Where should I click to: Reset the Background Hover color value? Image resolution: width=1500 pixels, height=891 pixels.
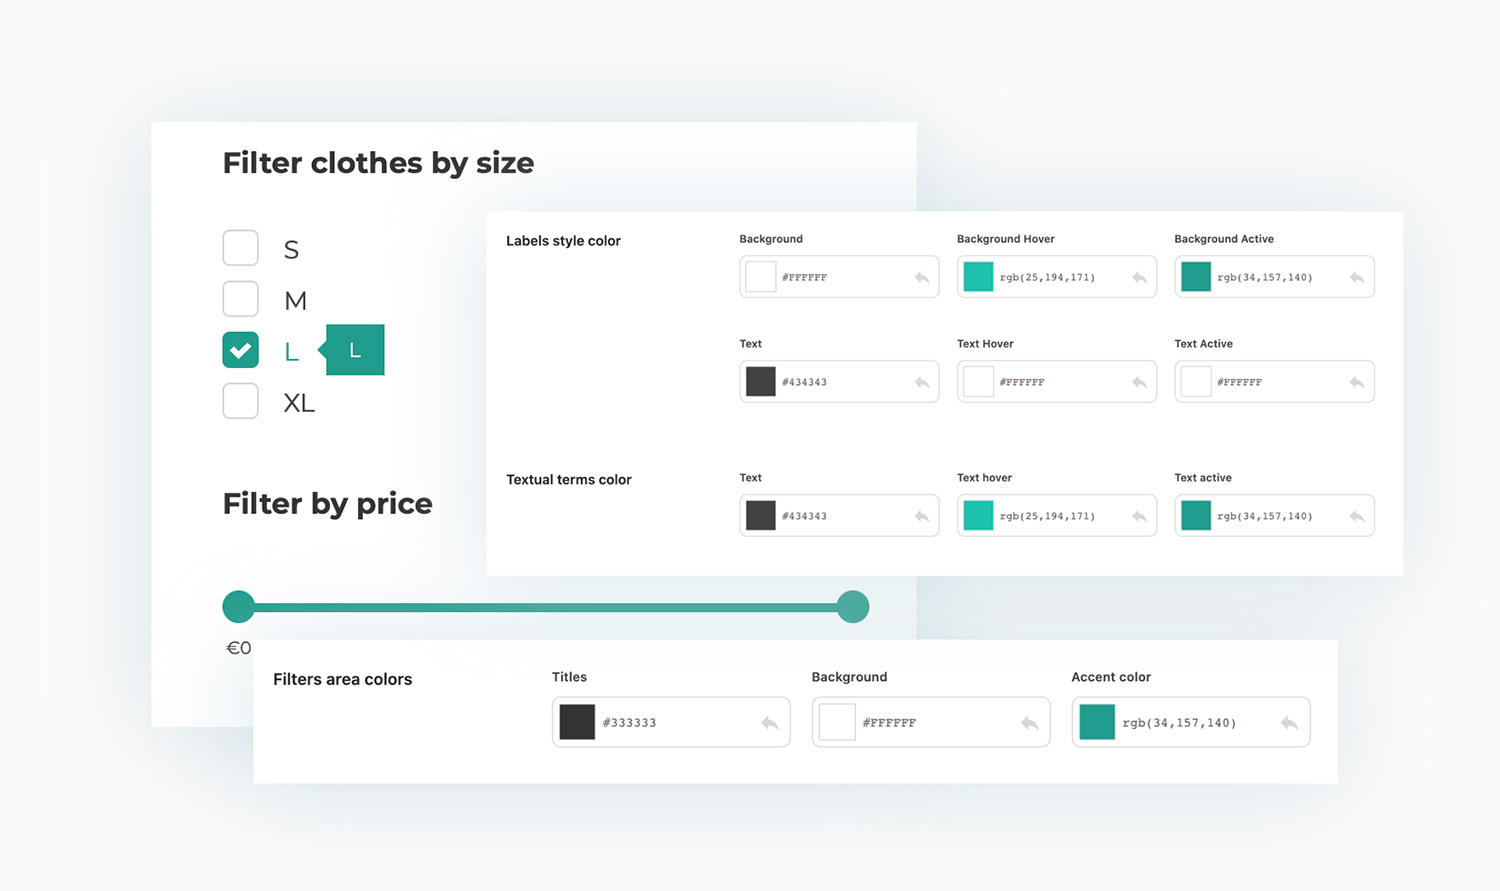1139,278
